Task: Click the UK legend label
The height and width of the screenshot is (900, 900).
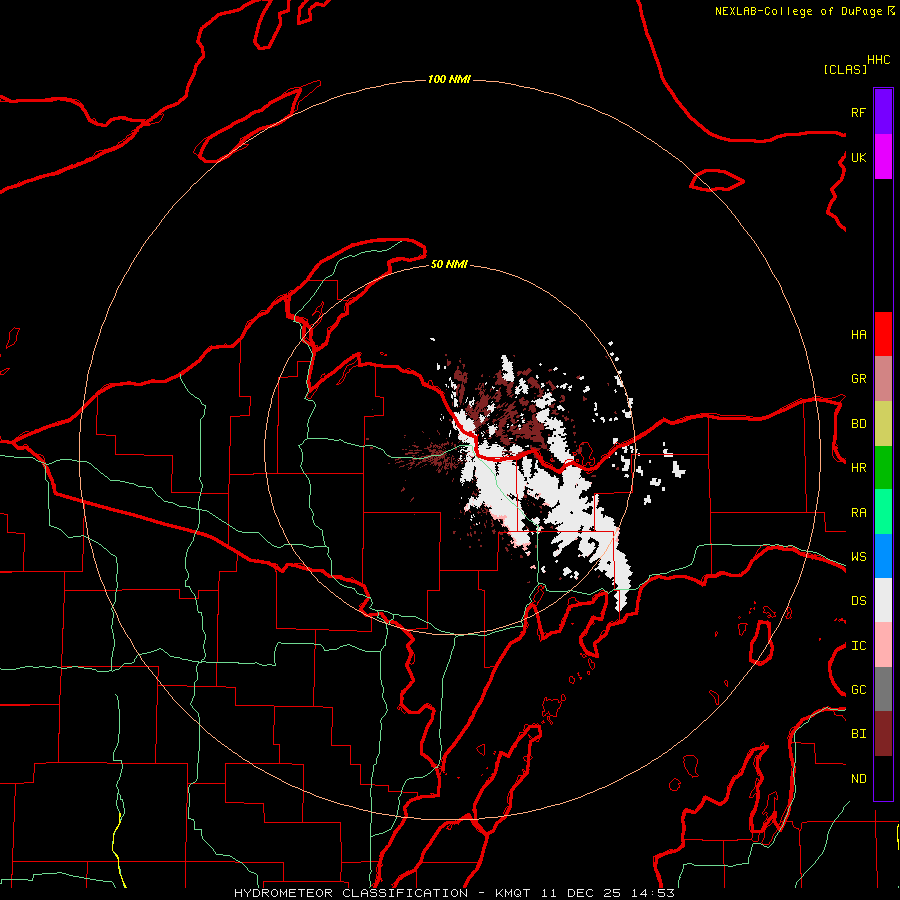Action: coord(858,157)
